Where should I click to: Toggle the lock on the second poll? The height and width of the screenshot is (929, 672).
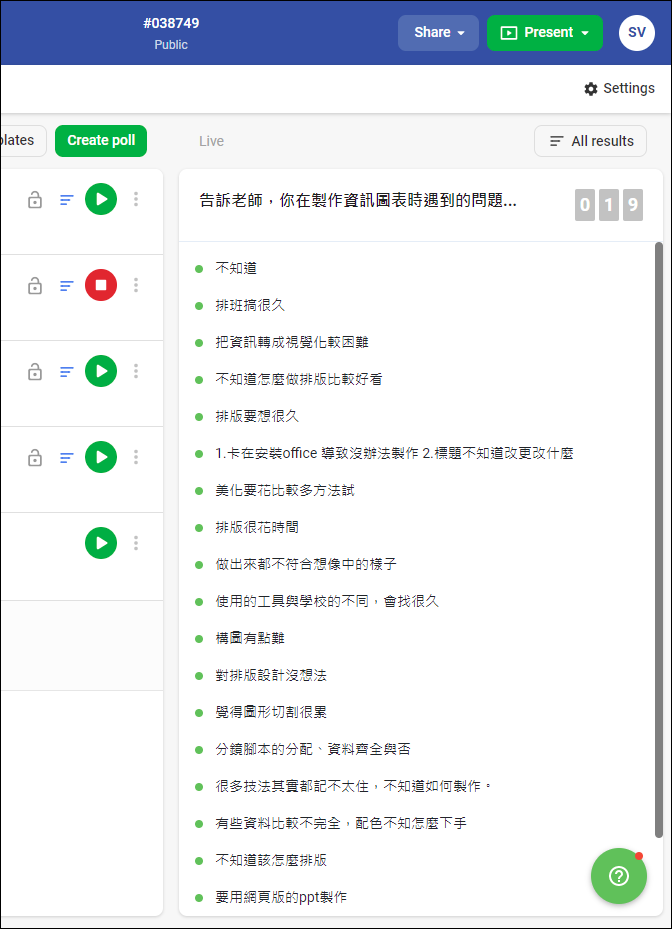click(35, 286)
